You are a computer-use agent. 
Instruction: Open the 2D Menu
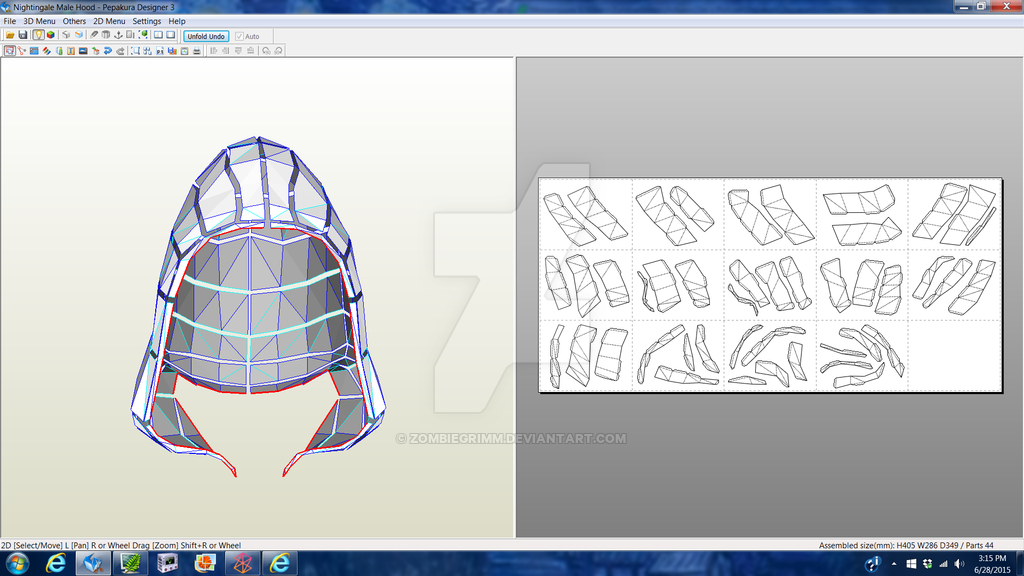pyautogui.click(x=109, y=21)
